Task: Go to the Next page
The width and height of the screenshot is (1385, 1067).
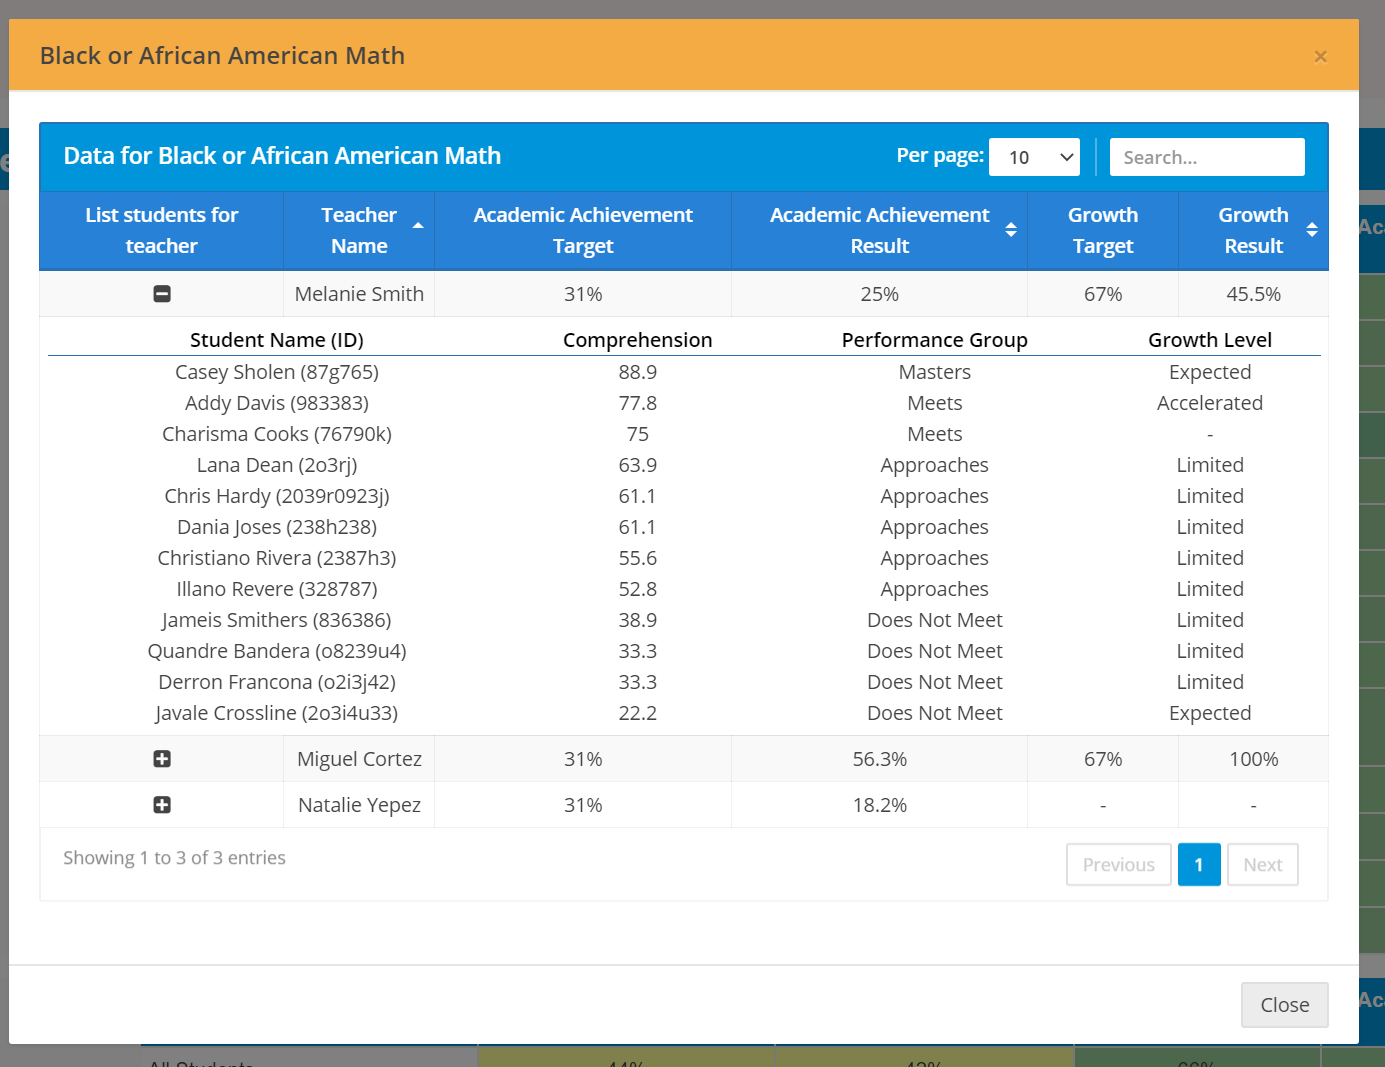Action: 1262,865
